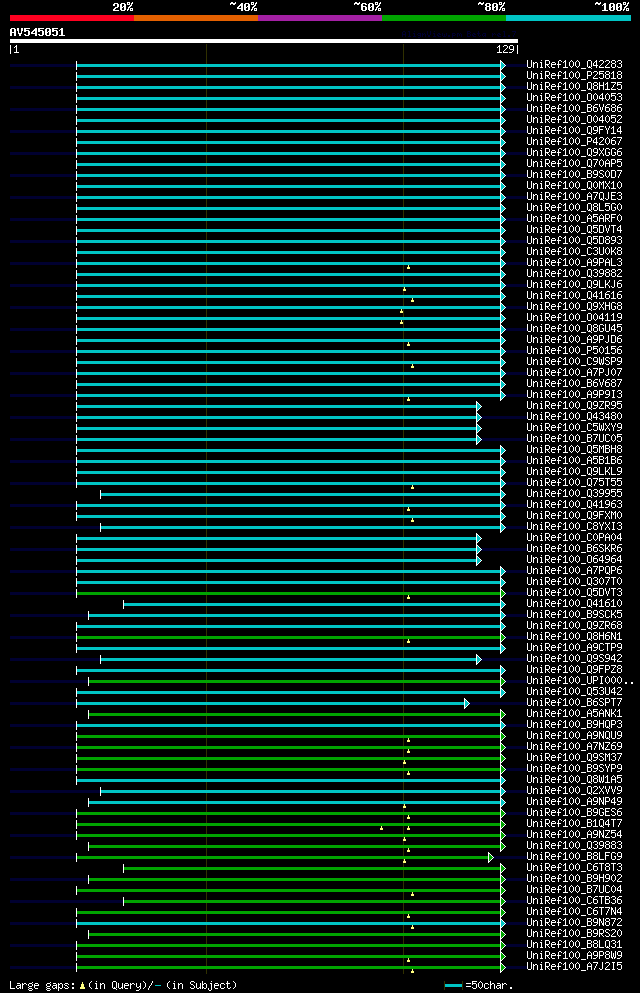
Task: Select the UniRef100_Q39882 label
Action: click(574, 274)
